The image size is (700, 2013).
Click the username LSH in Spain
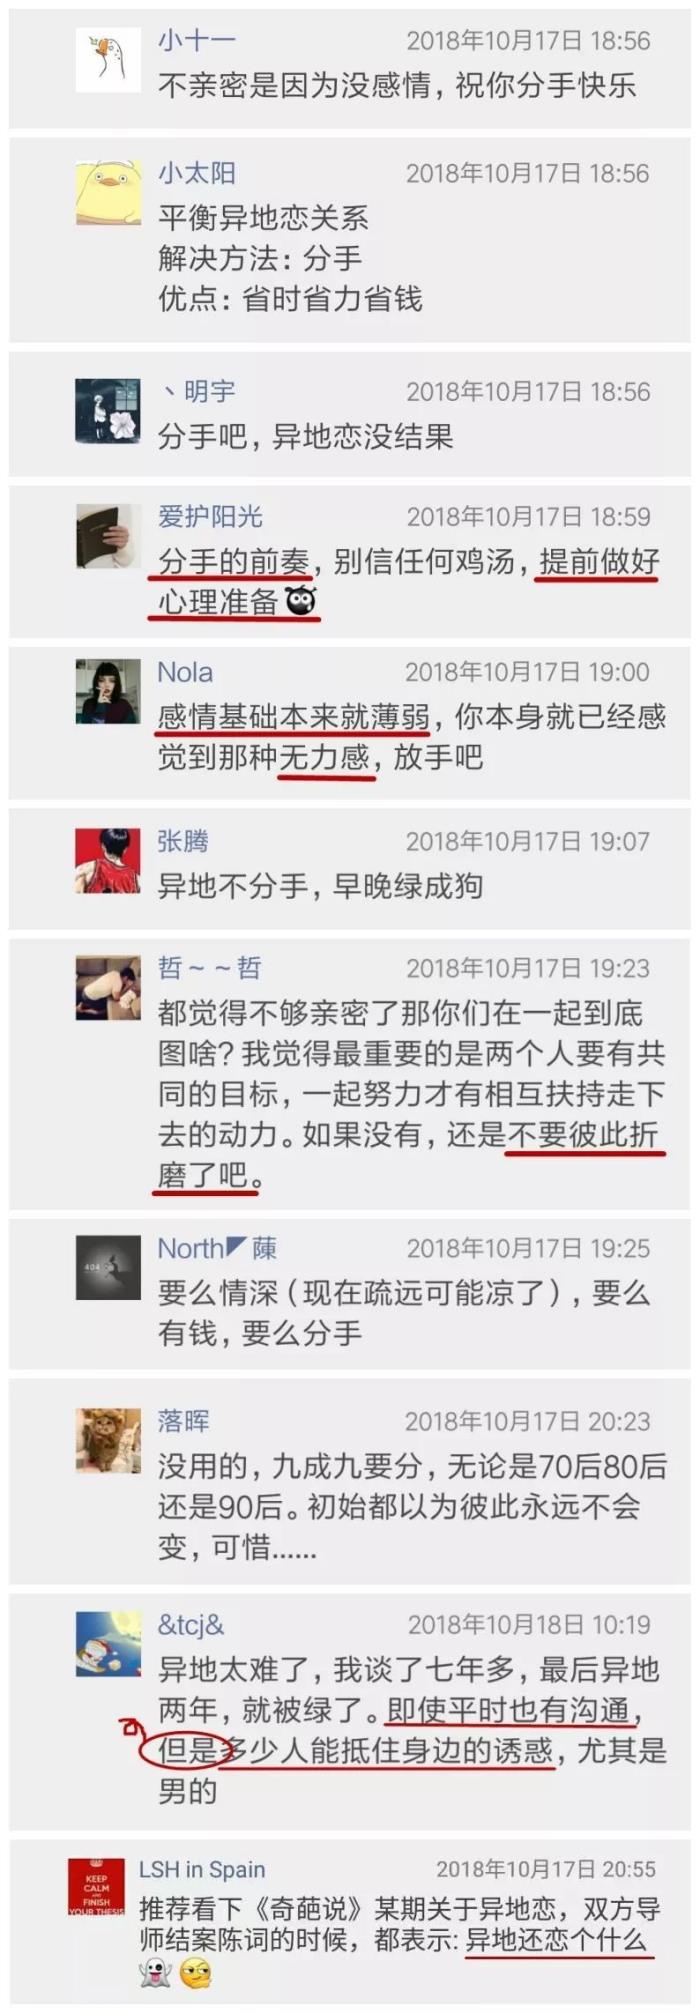[x=202, y=1869]
